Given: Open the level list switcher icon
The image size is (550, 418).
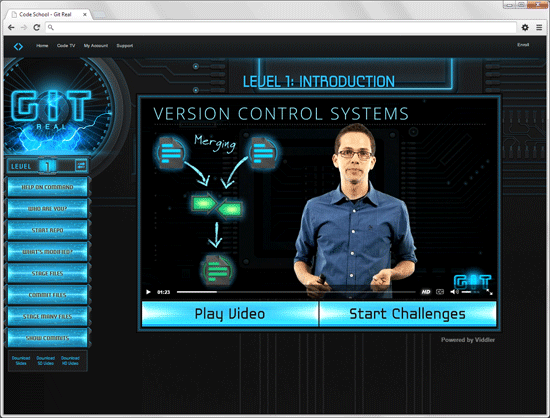Looking at the screenshot, I should click(81, 165).
